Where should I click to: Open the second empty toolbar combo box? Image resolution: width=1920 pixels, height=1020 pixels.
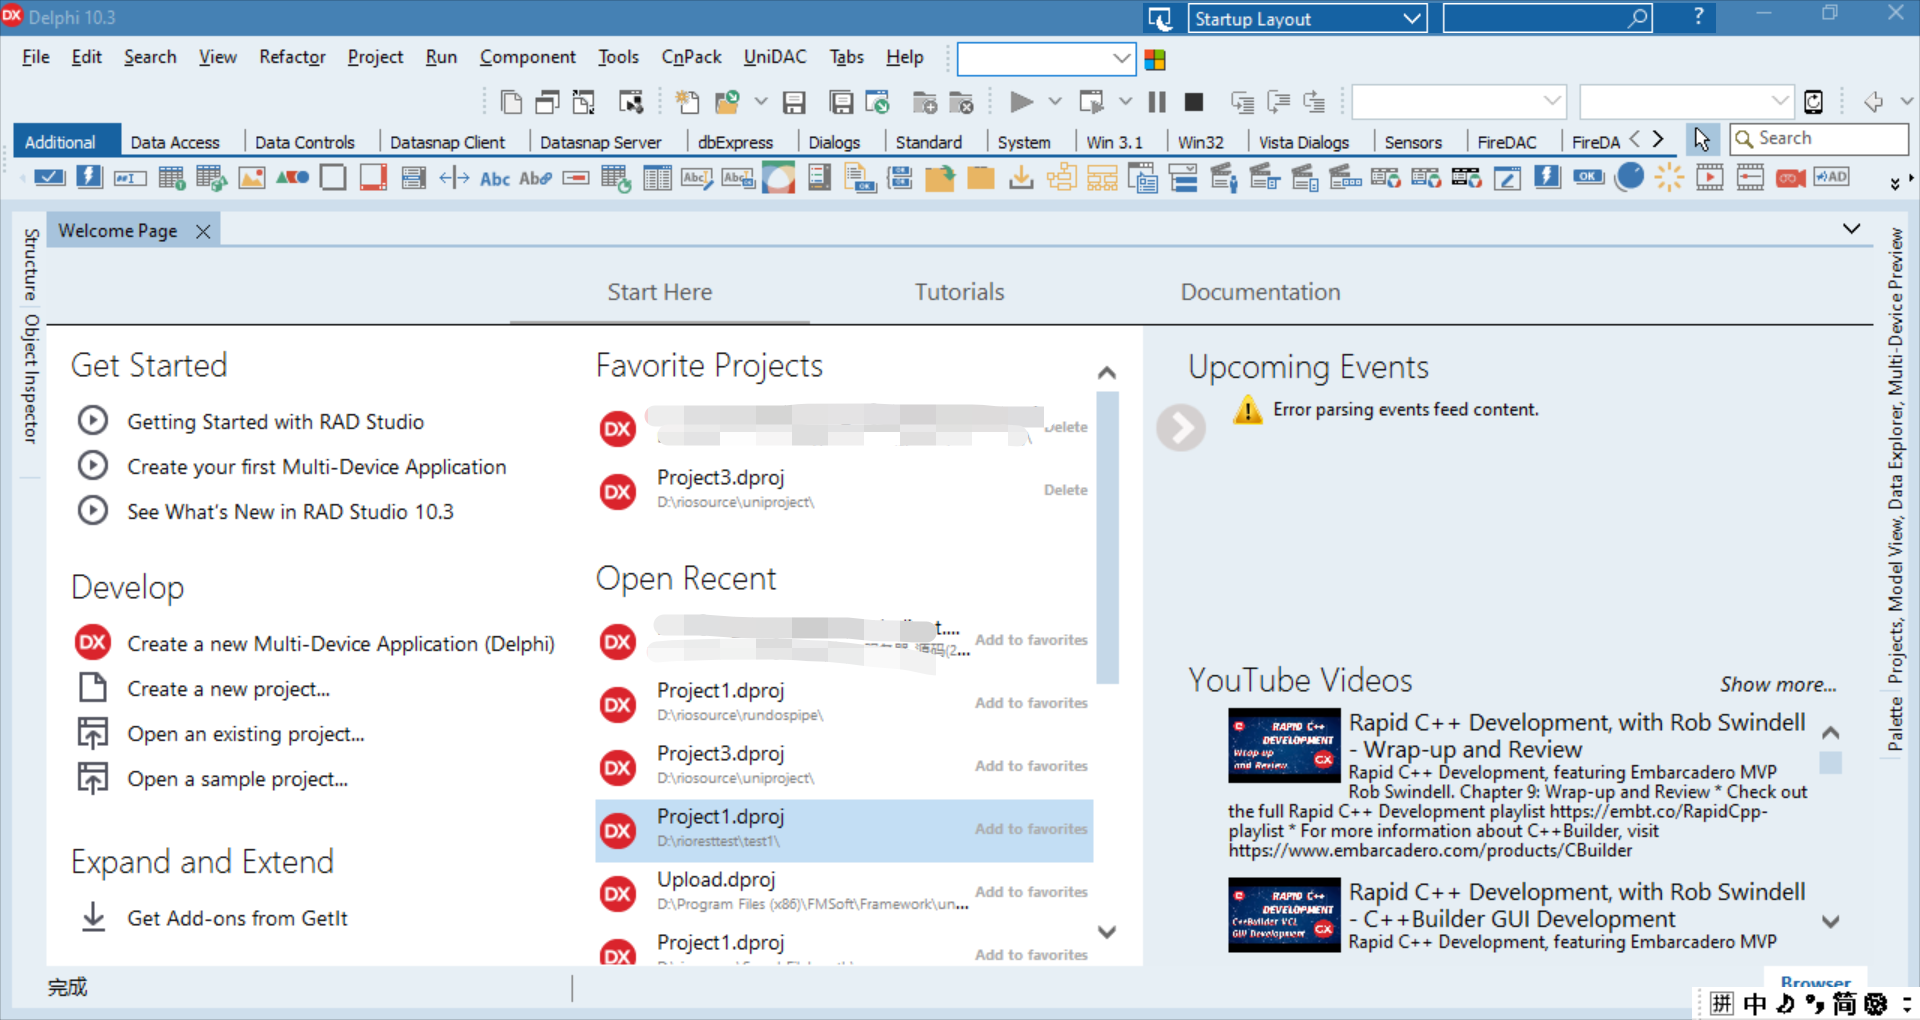pyautogui.click(x=1687, y=101)
